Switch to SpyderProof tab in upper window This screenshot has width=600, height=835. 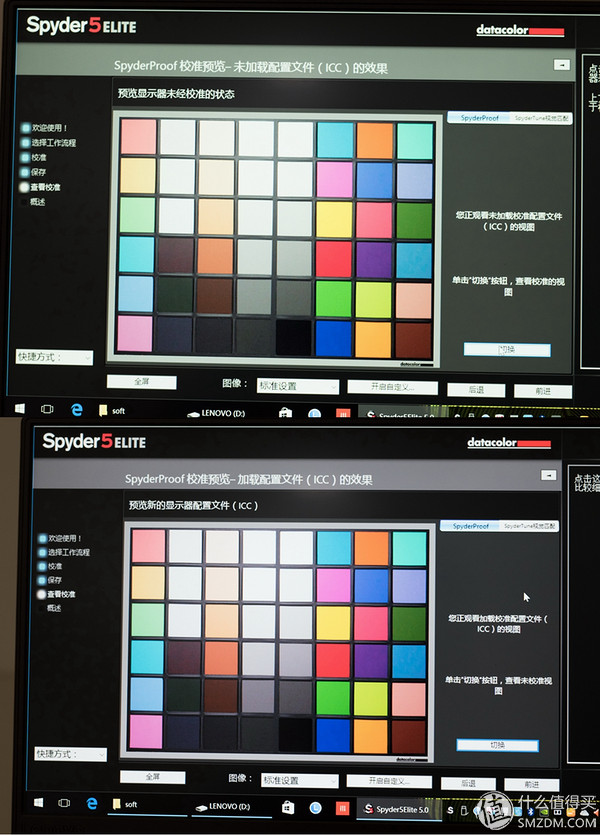click(x=479, y=118)
